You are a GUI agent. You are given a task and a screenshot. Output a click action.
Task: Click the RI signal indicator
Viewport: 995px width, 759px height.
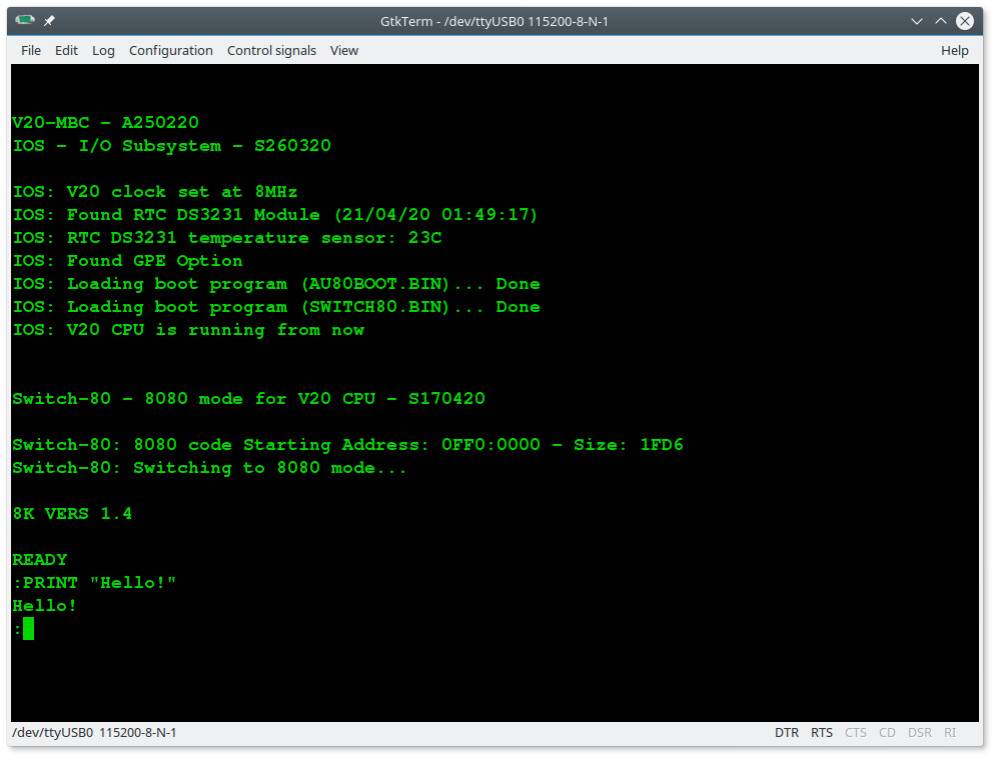click(950, 733)
